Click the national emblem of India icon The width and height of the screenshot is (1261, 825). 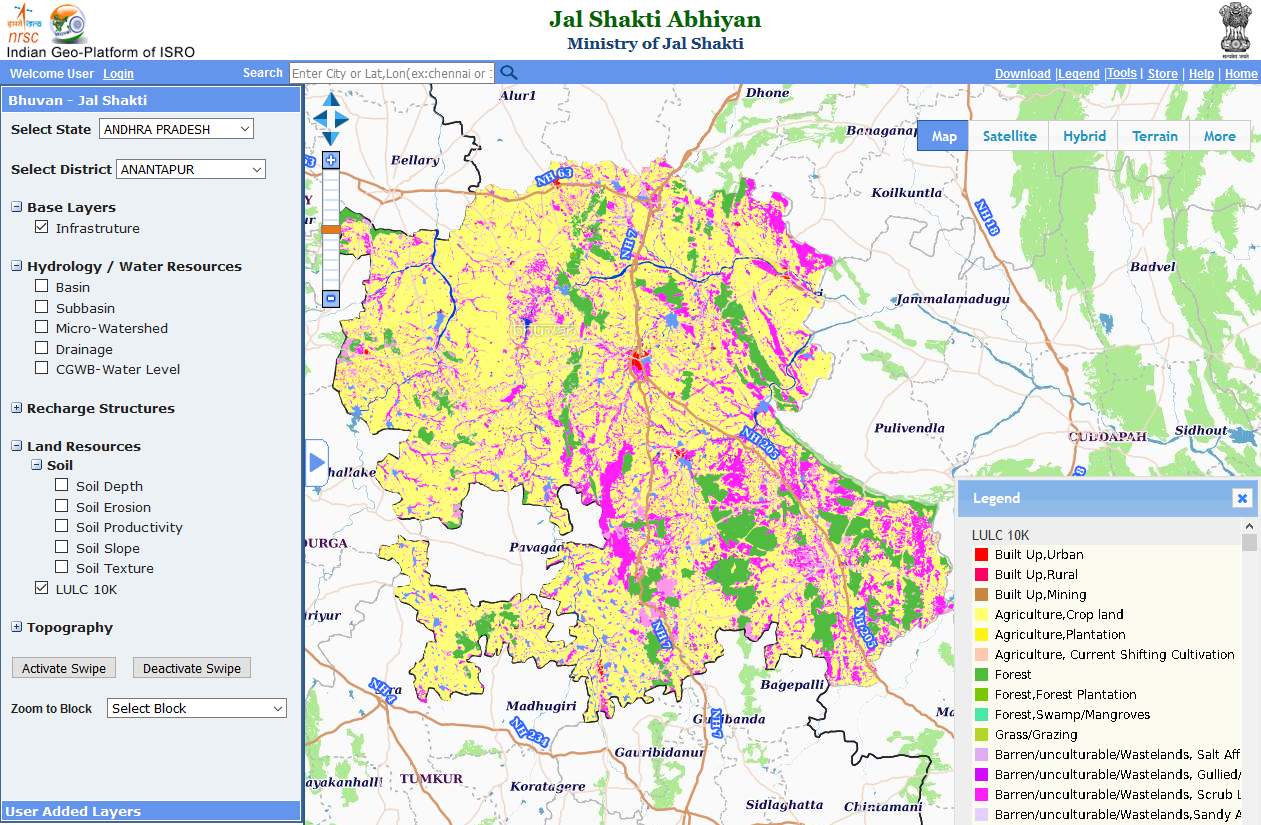click(1234, 30)
